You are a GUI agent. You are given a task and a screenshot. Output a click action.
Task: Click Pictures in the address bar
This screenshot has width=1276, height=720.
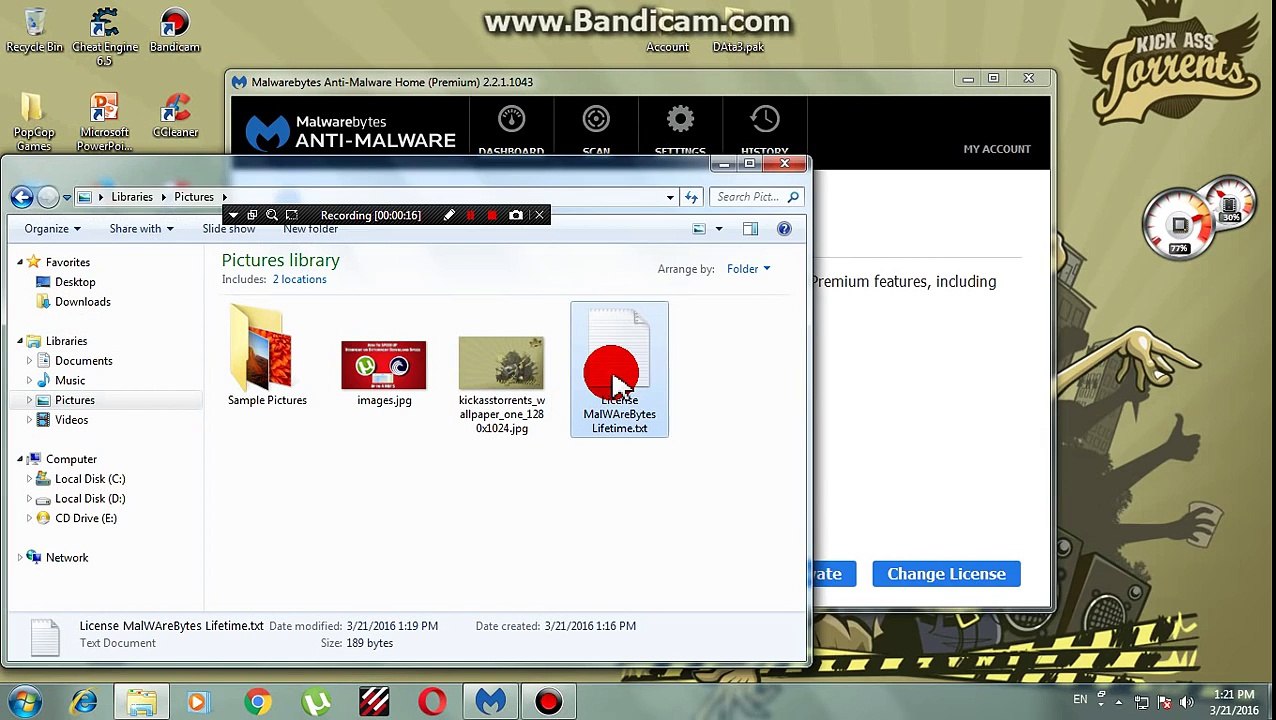pos(194,197)
